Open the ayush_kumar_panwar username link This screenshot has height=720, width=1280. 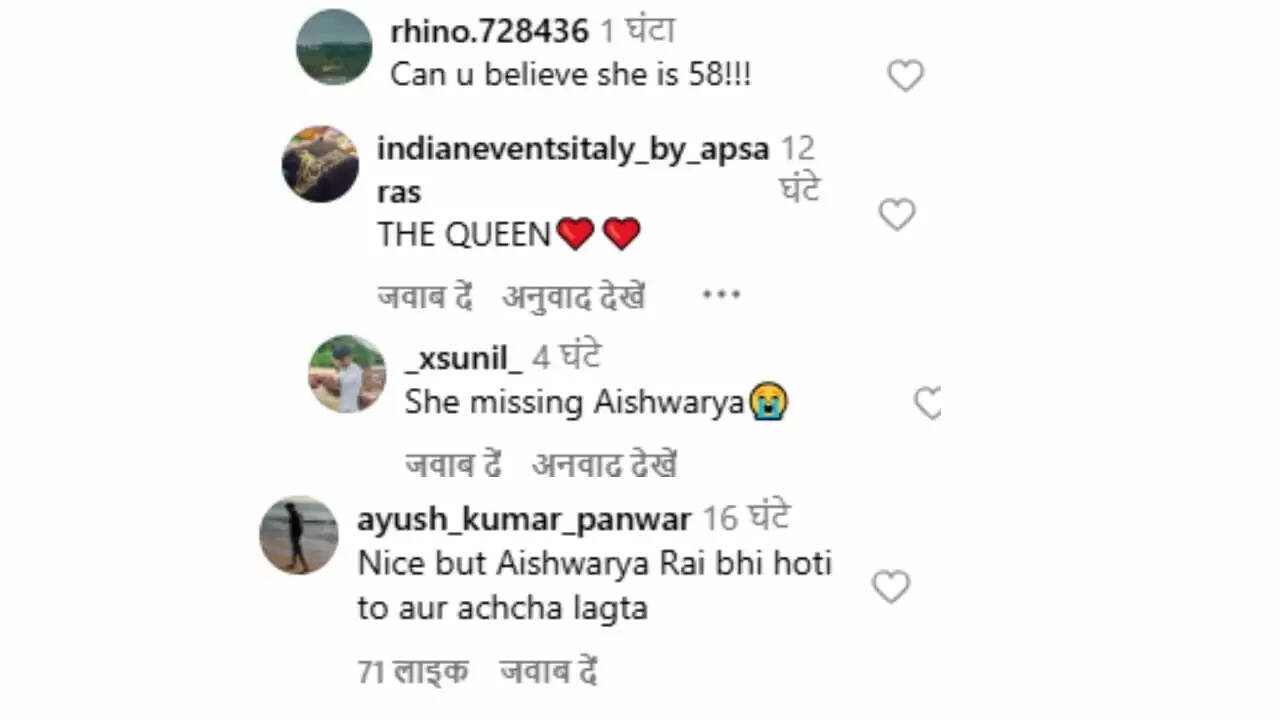tap(524, 520)
